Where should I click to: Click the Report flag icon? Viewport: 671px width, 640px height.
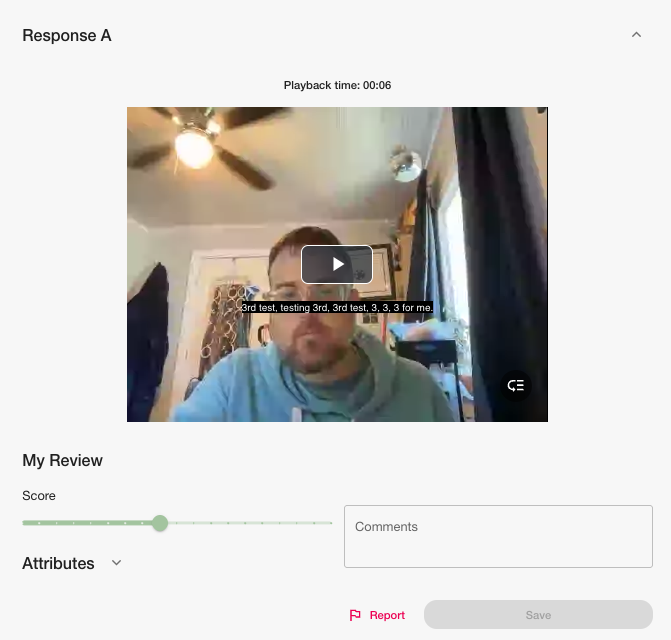tap(355, 615)
